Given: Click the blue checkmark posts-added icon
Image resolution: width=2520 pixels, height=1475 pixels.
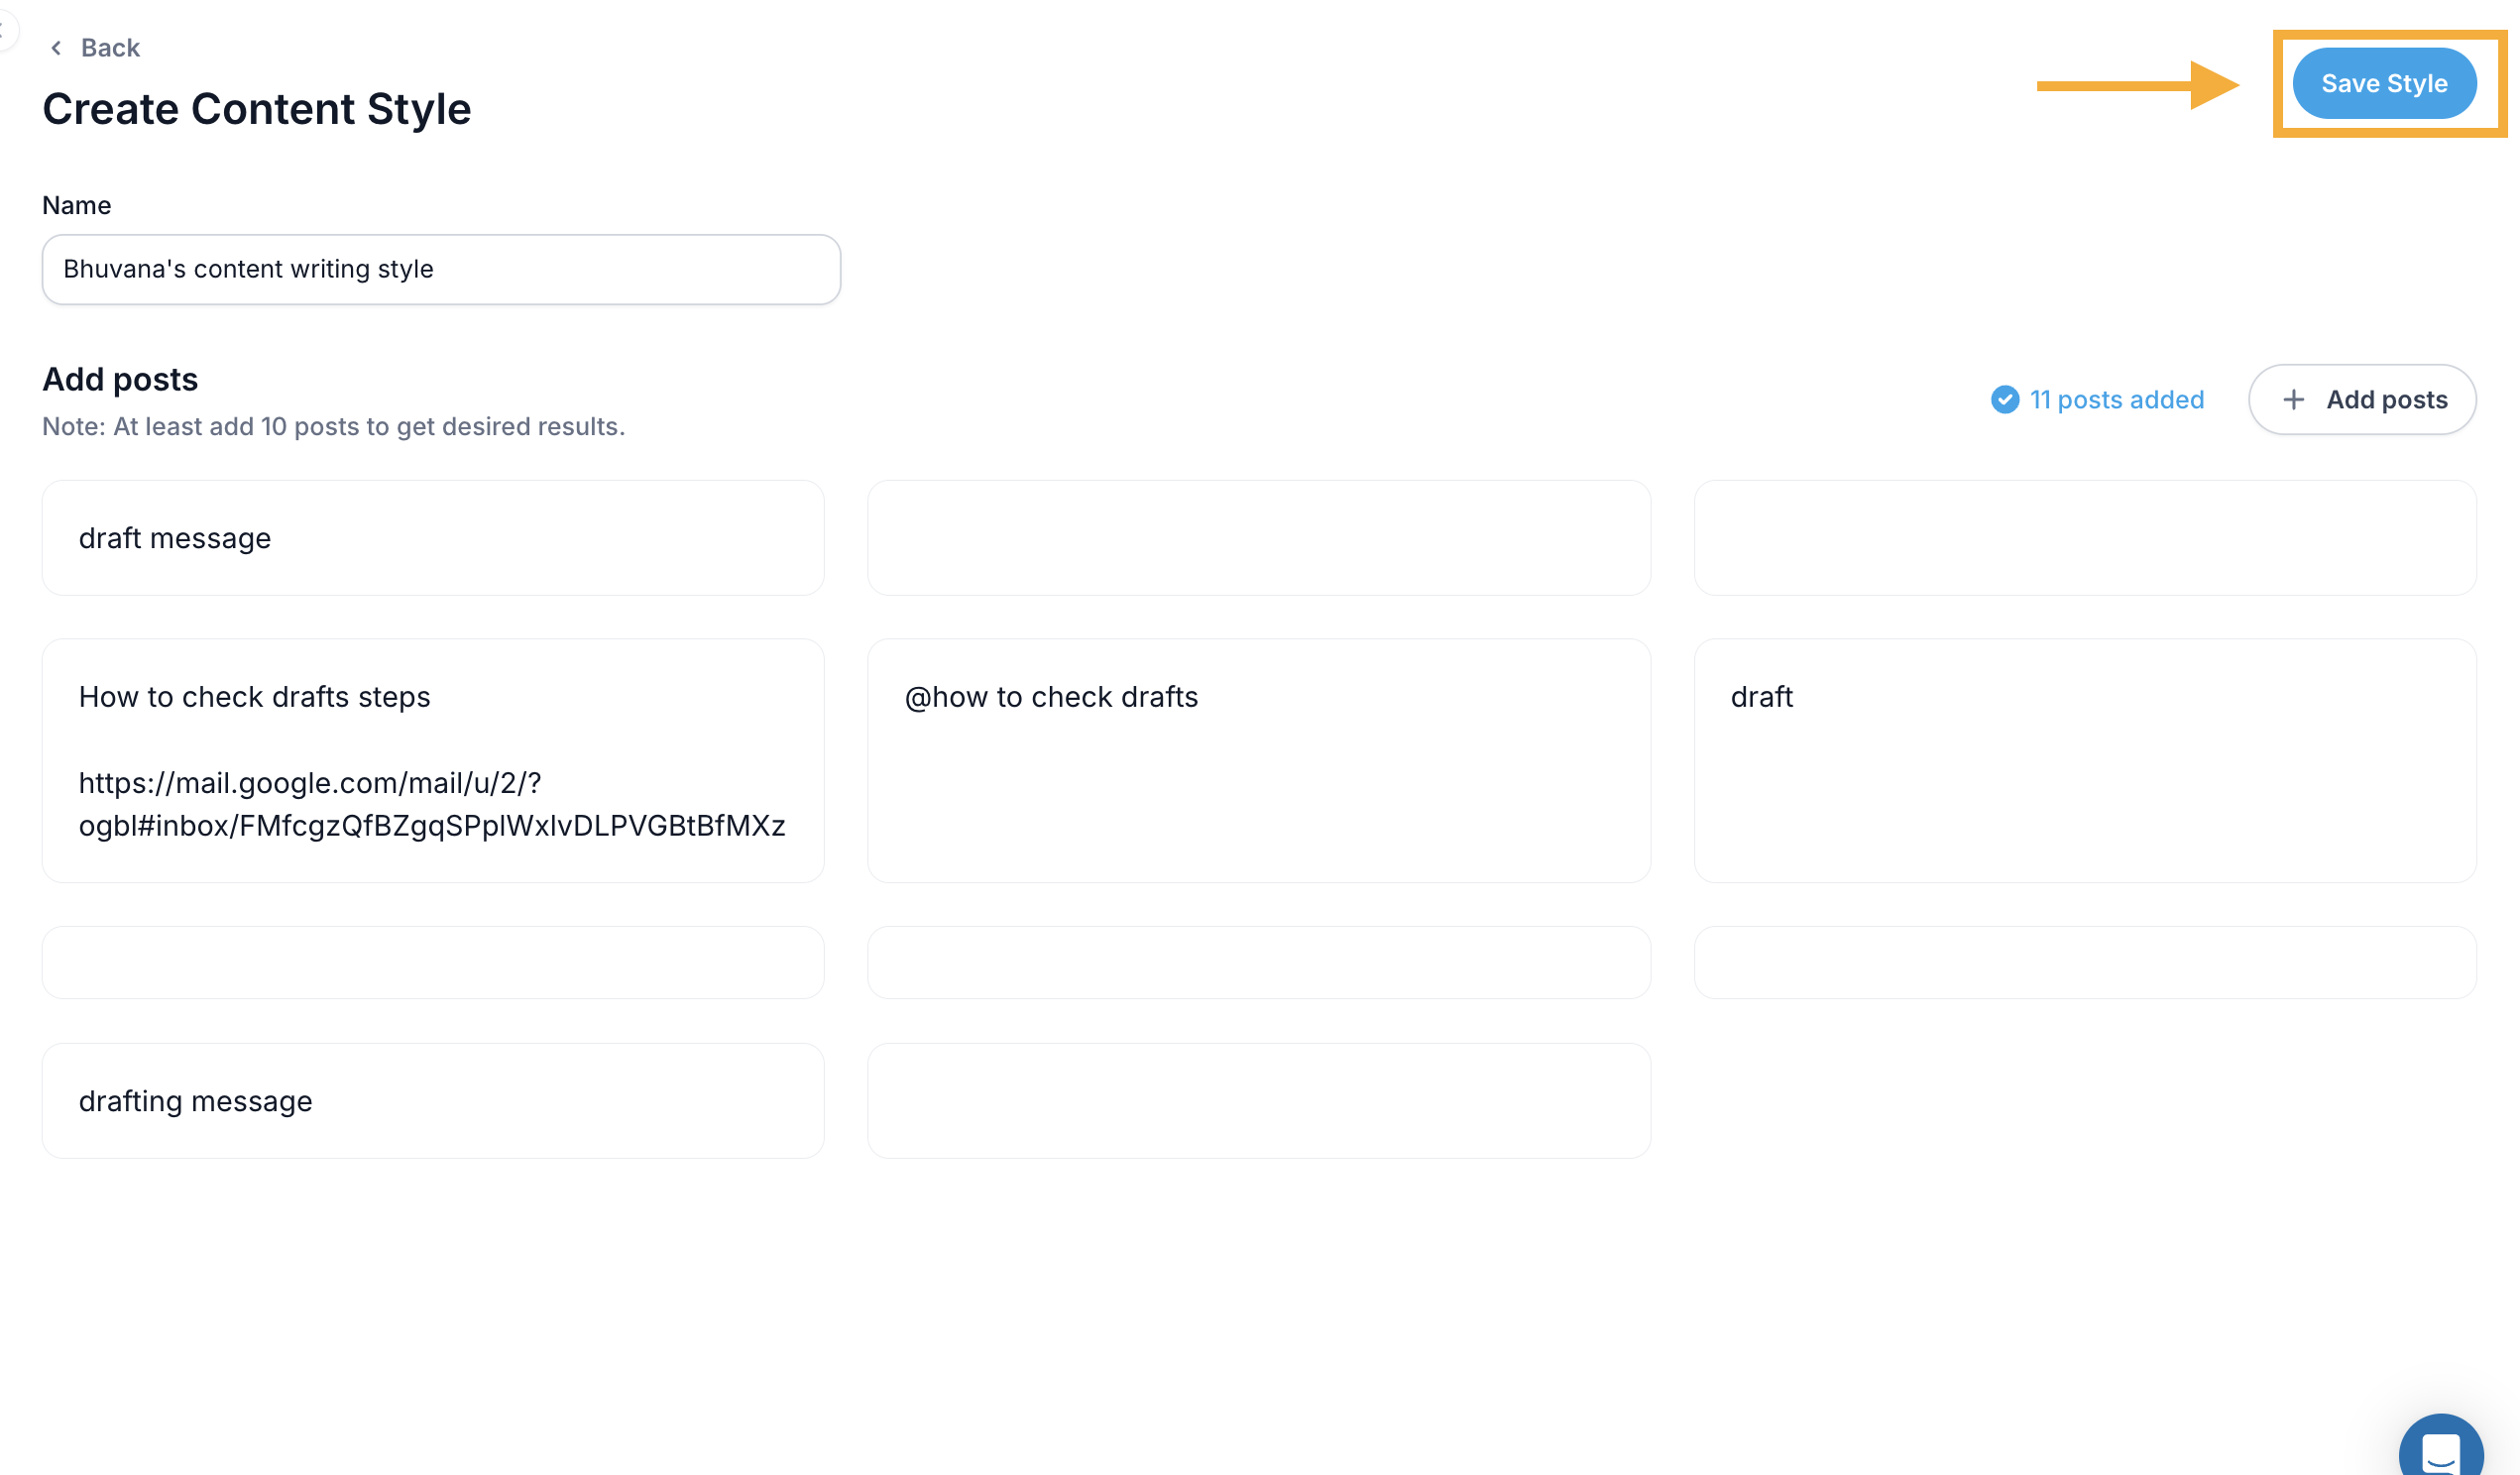Looking at the screenshot, I should [x=2004, y=399].
